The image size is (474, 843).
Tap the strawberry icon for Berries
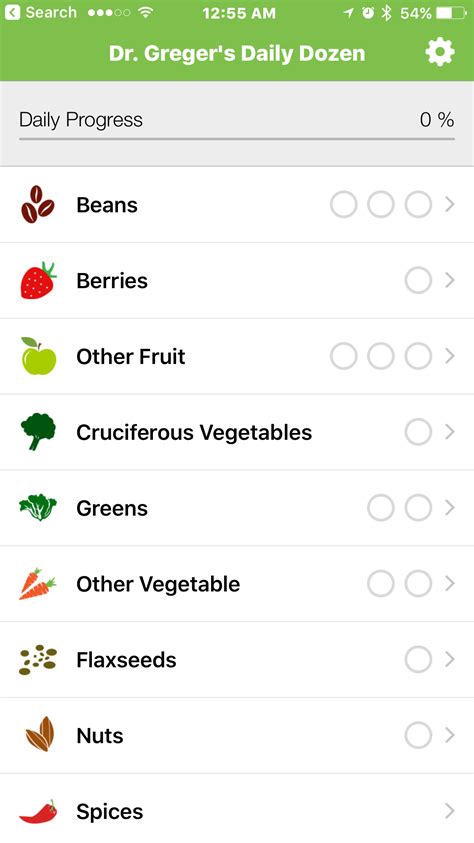pyautogui.click(x=38, y=280)
